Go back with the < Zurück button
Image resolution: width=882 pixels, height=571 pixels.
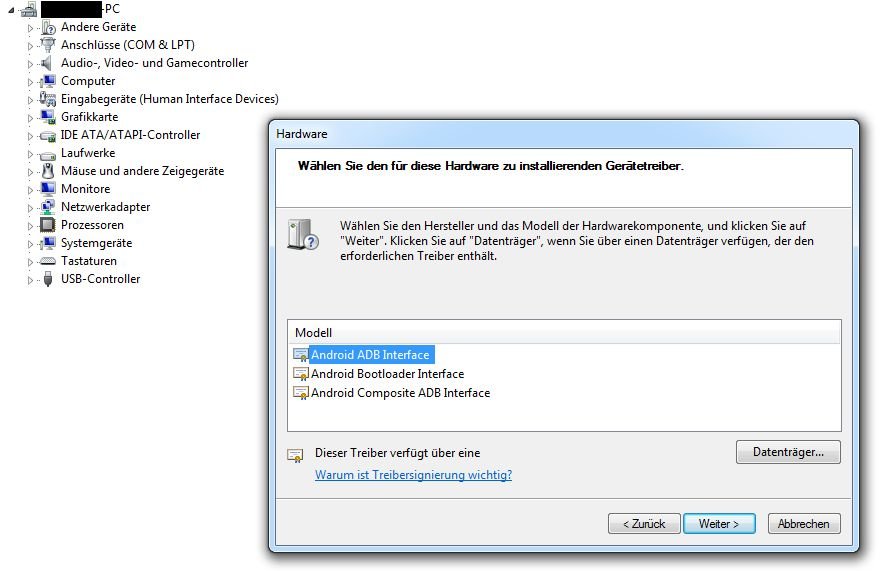644,524
